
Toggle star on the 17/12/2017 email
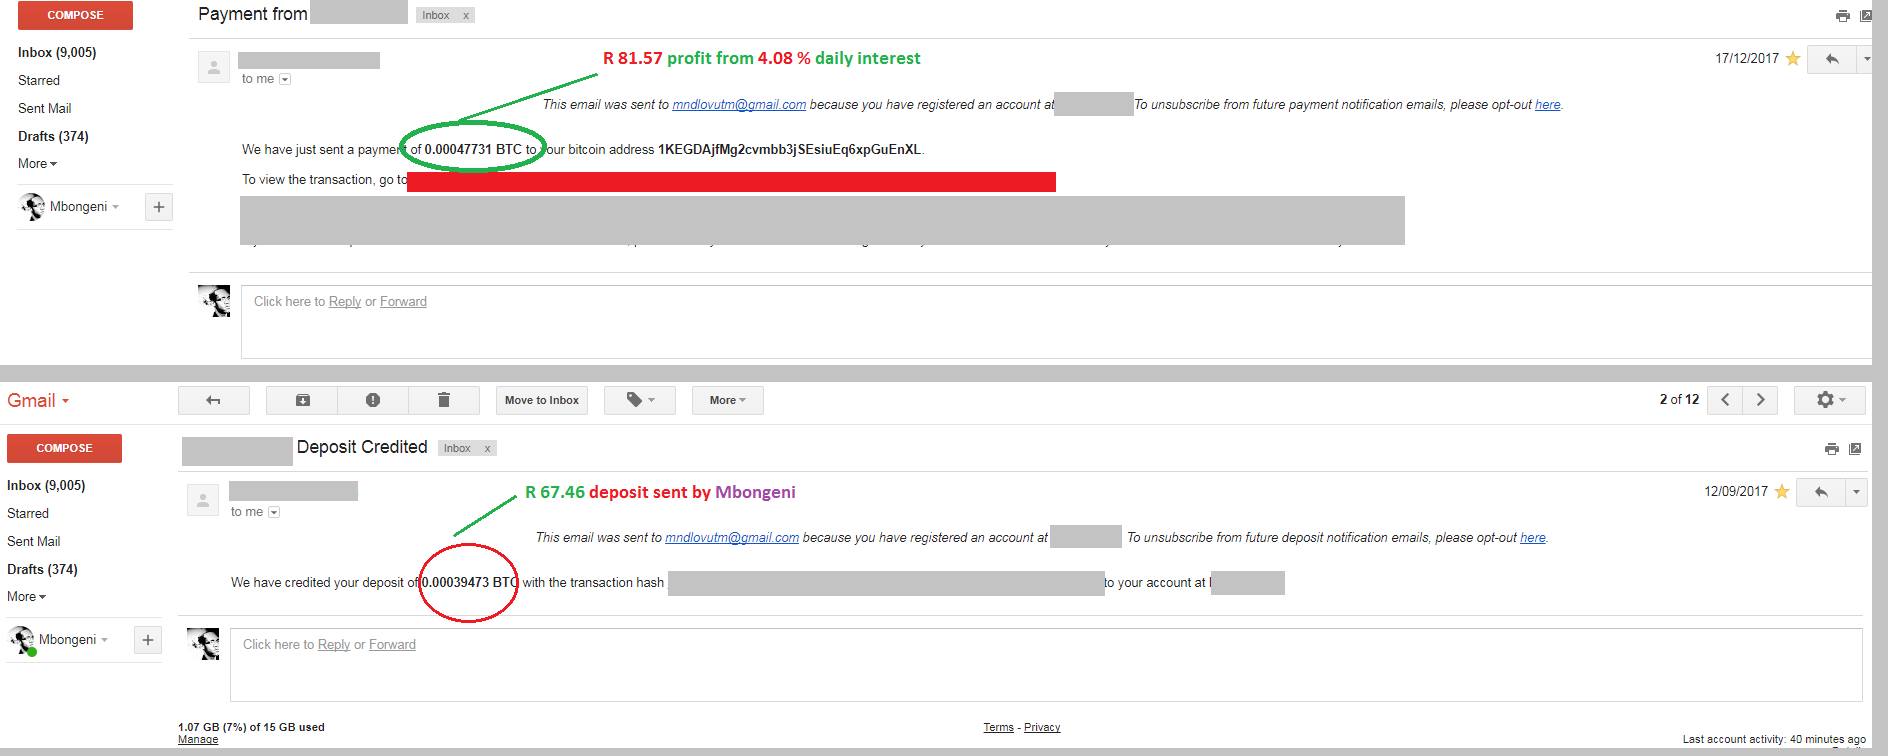point(1793,59)
